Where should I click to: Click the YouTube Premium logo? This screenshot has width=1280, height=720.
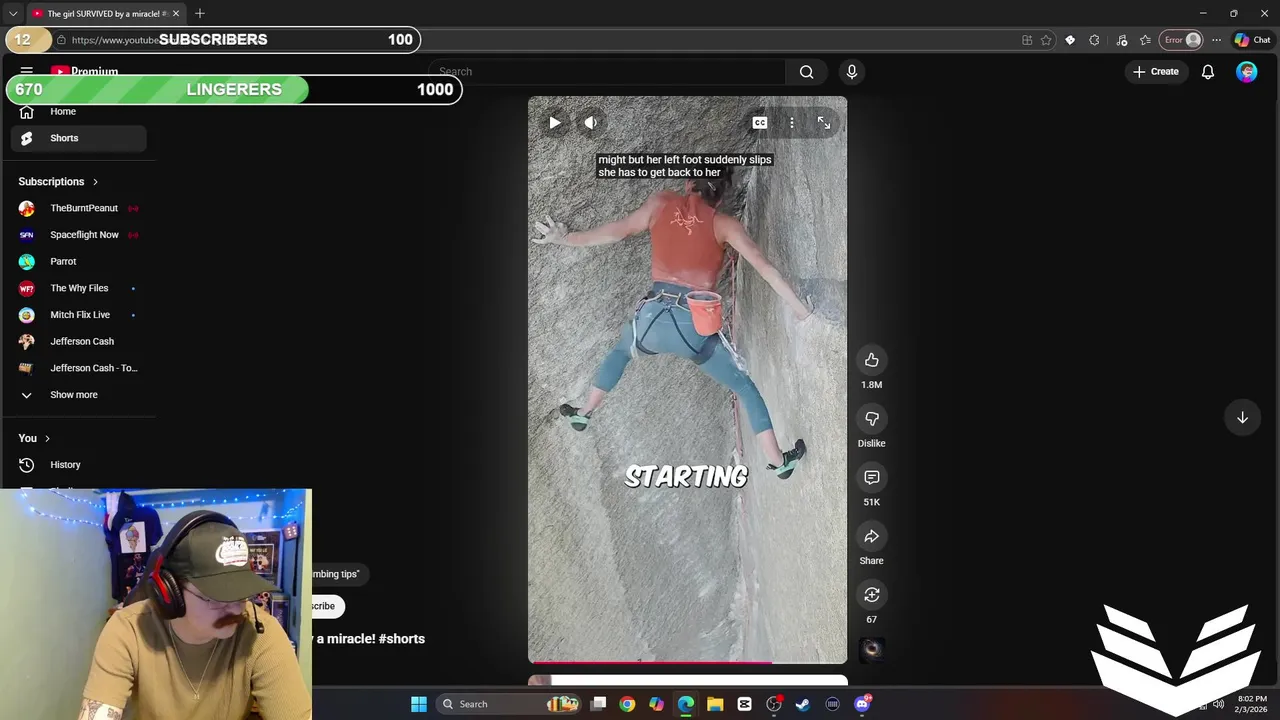(x=85, y=72)
